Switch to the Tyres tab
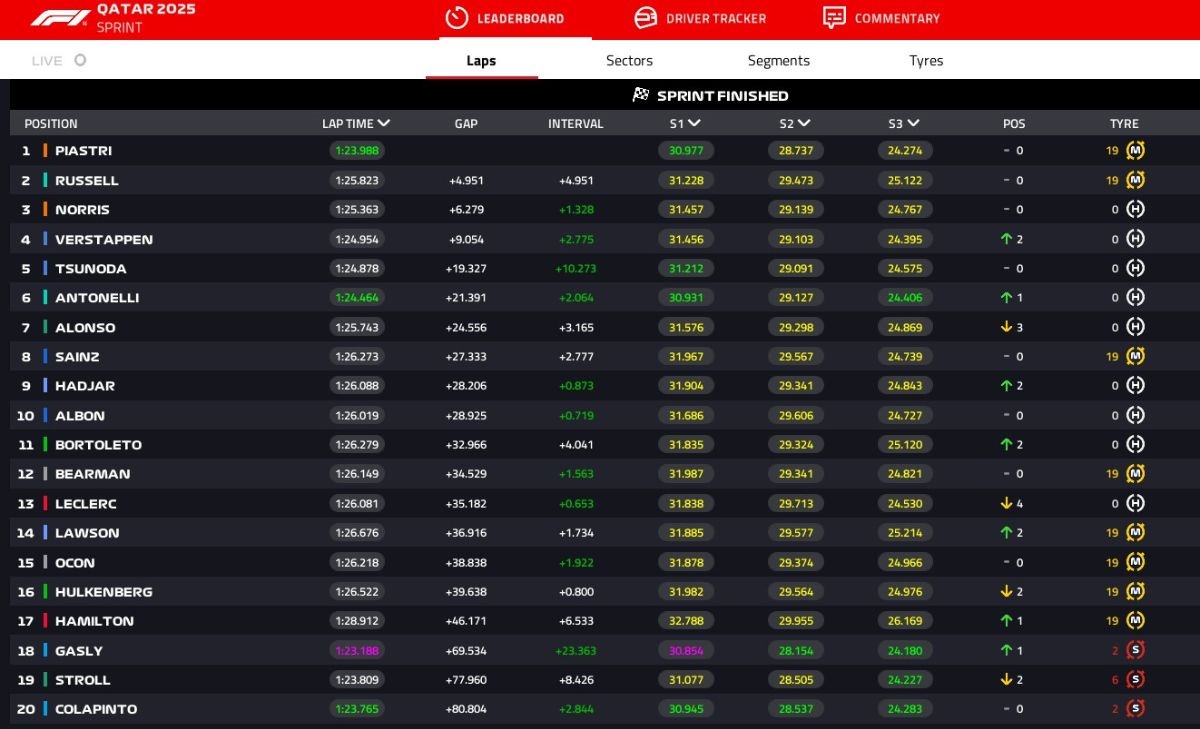The width and height of the screenshot is (1200, 729). [926, 61]
